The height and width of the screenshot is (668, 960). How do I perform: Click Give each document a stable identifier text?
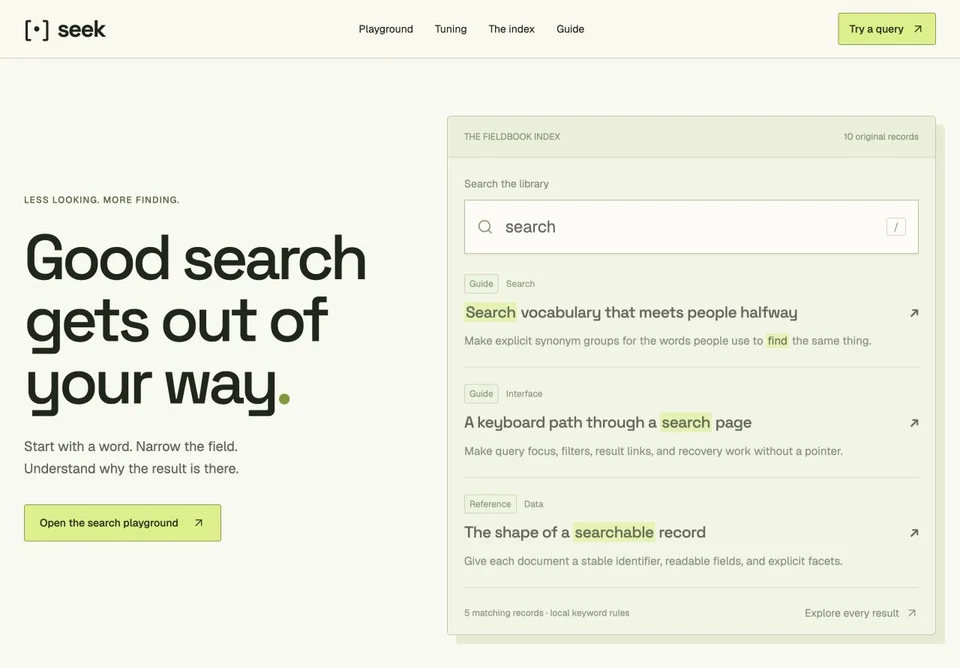coord(653,561)
